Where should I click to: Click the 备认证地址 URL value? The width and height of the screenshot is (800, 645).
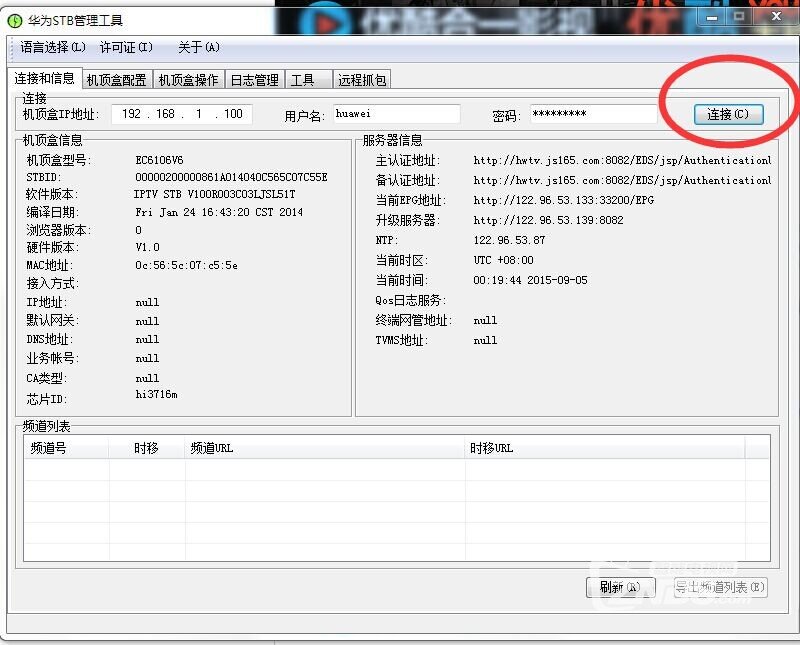(x=622, y=181)
